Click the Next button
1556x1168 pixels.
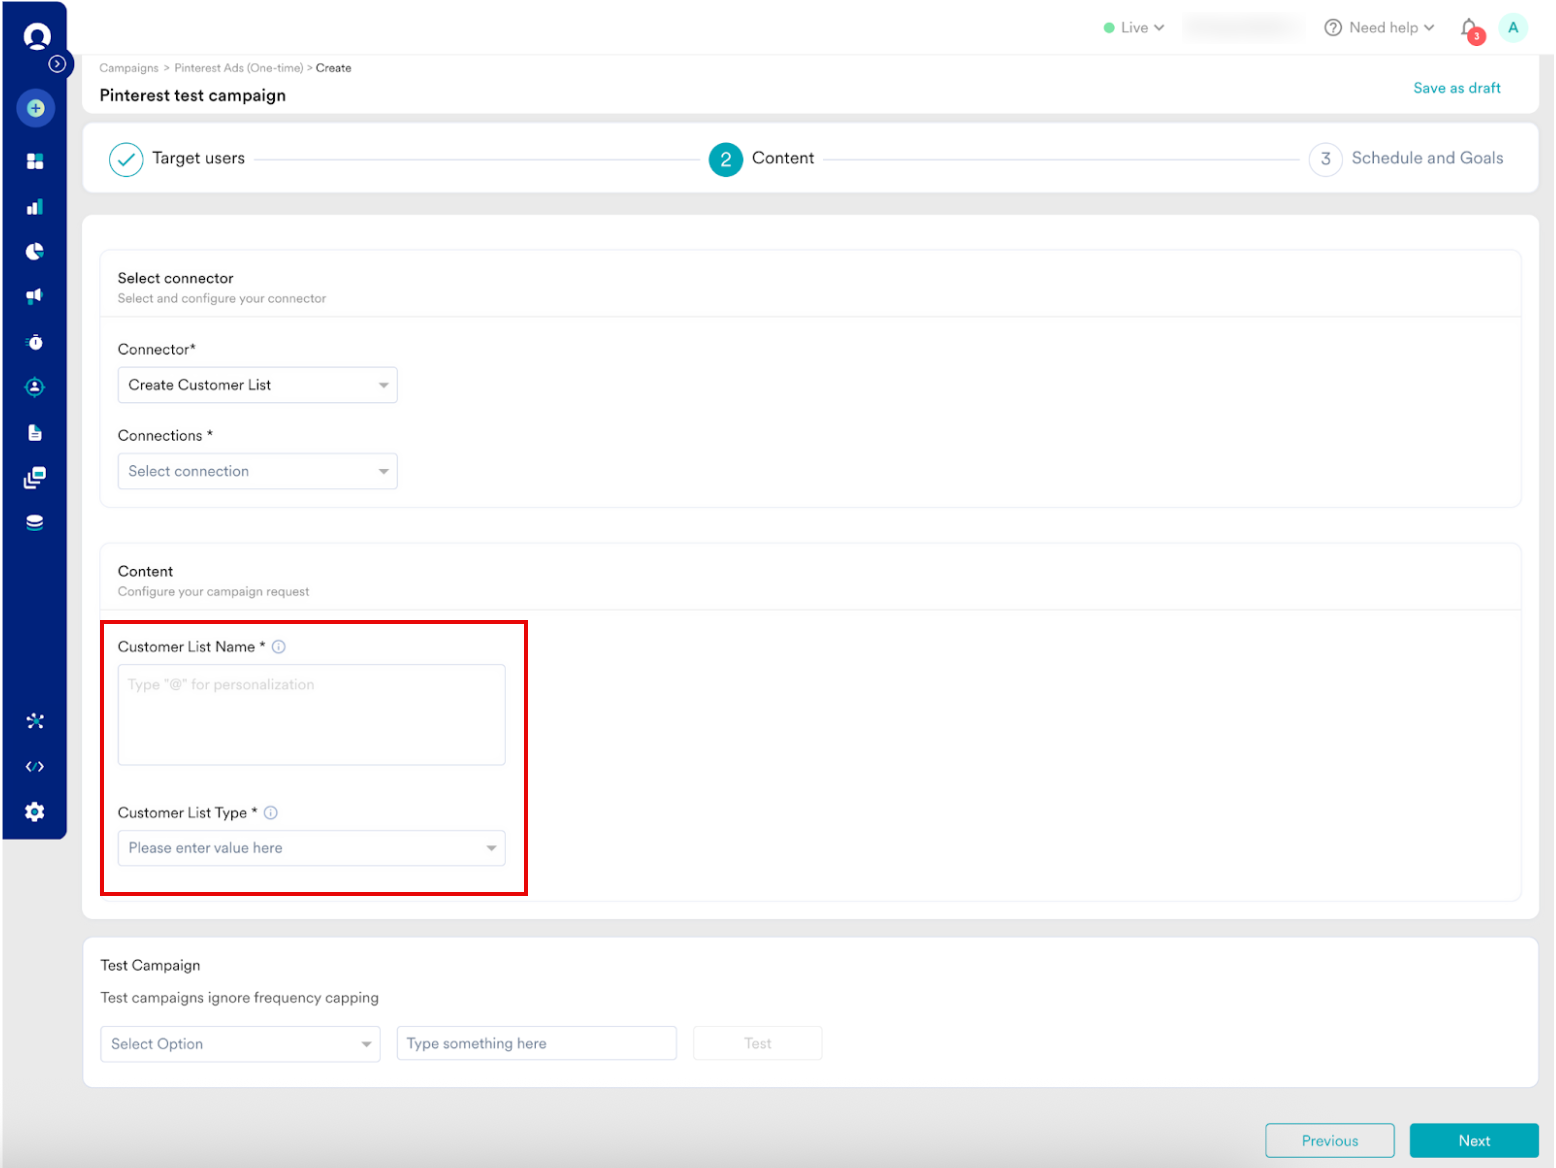click(1474, 1141)
